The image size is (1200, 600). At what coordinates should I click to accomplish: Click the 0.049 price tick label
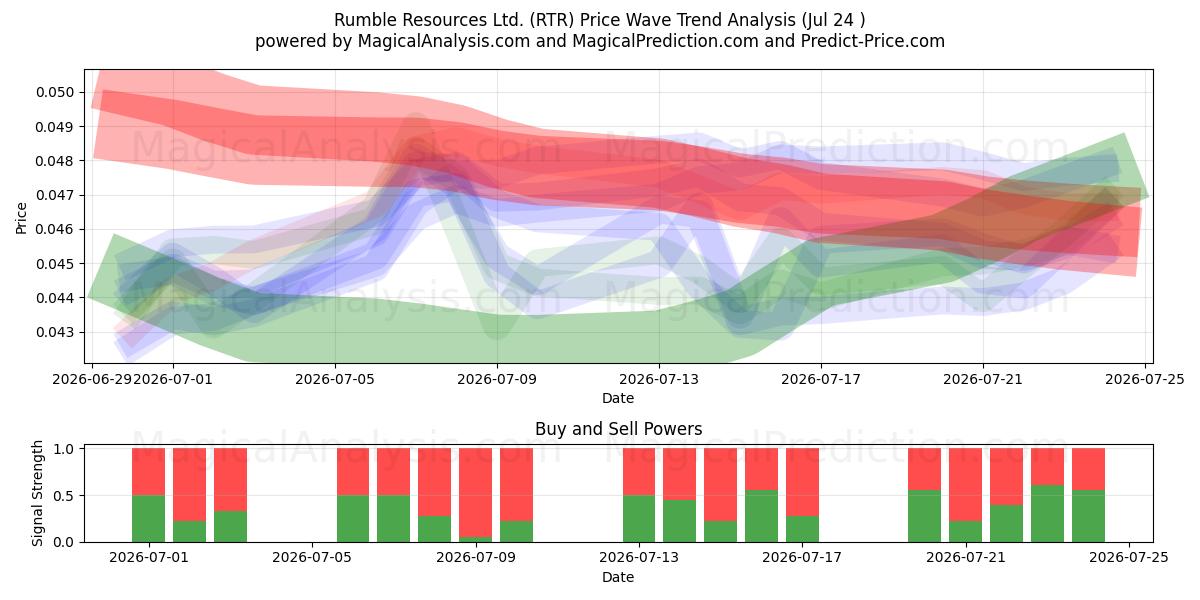(57, 127)
